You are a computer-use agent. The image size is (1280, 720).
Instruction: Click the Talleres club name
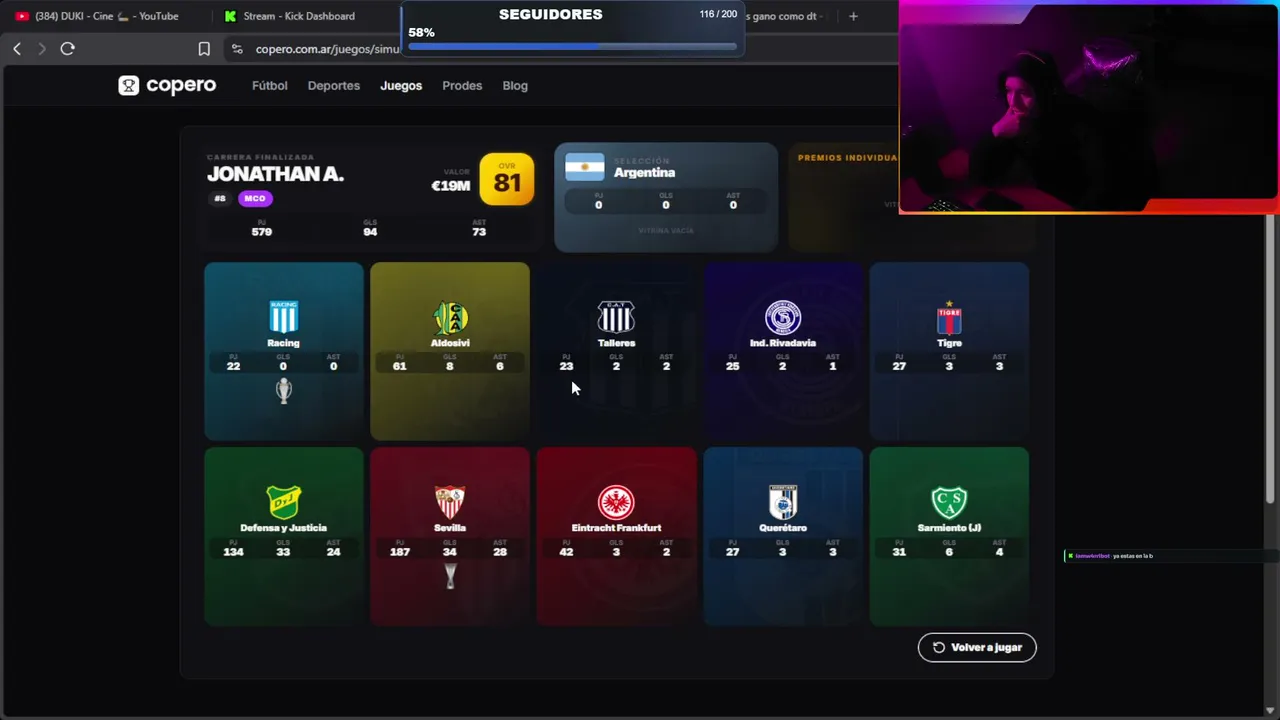click(616, 343)
